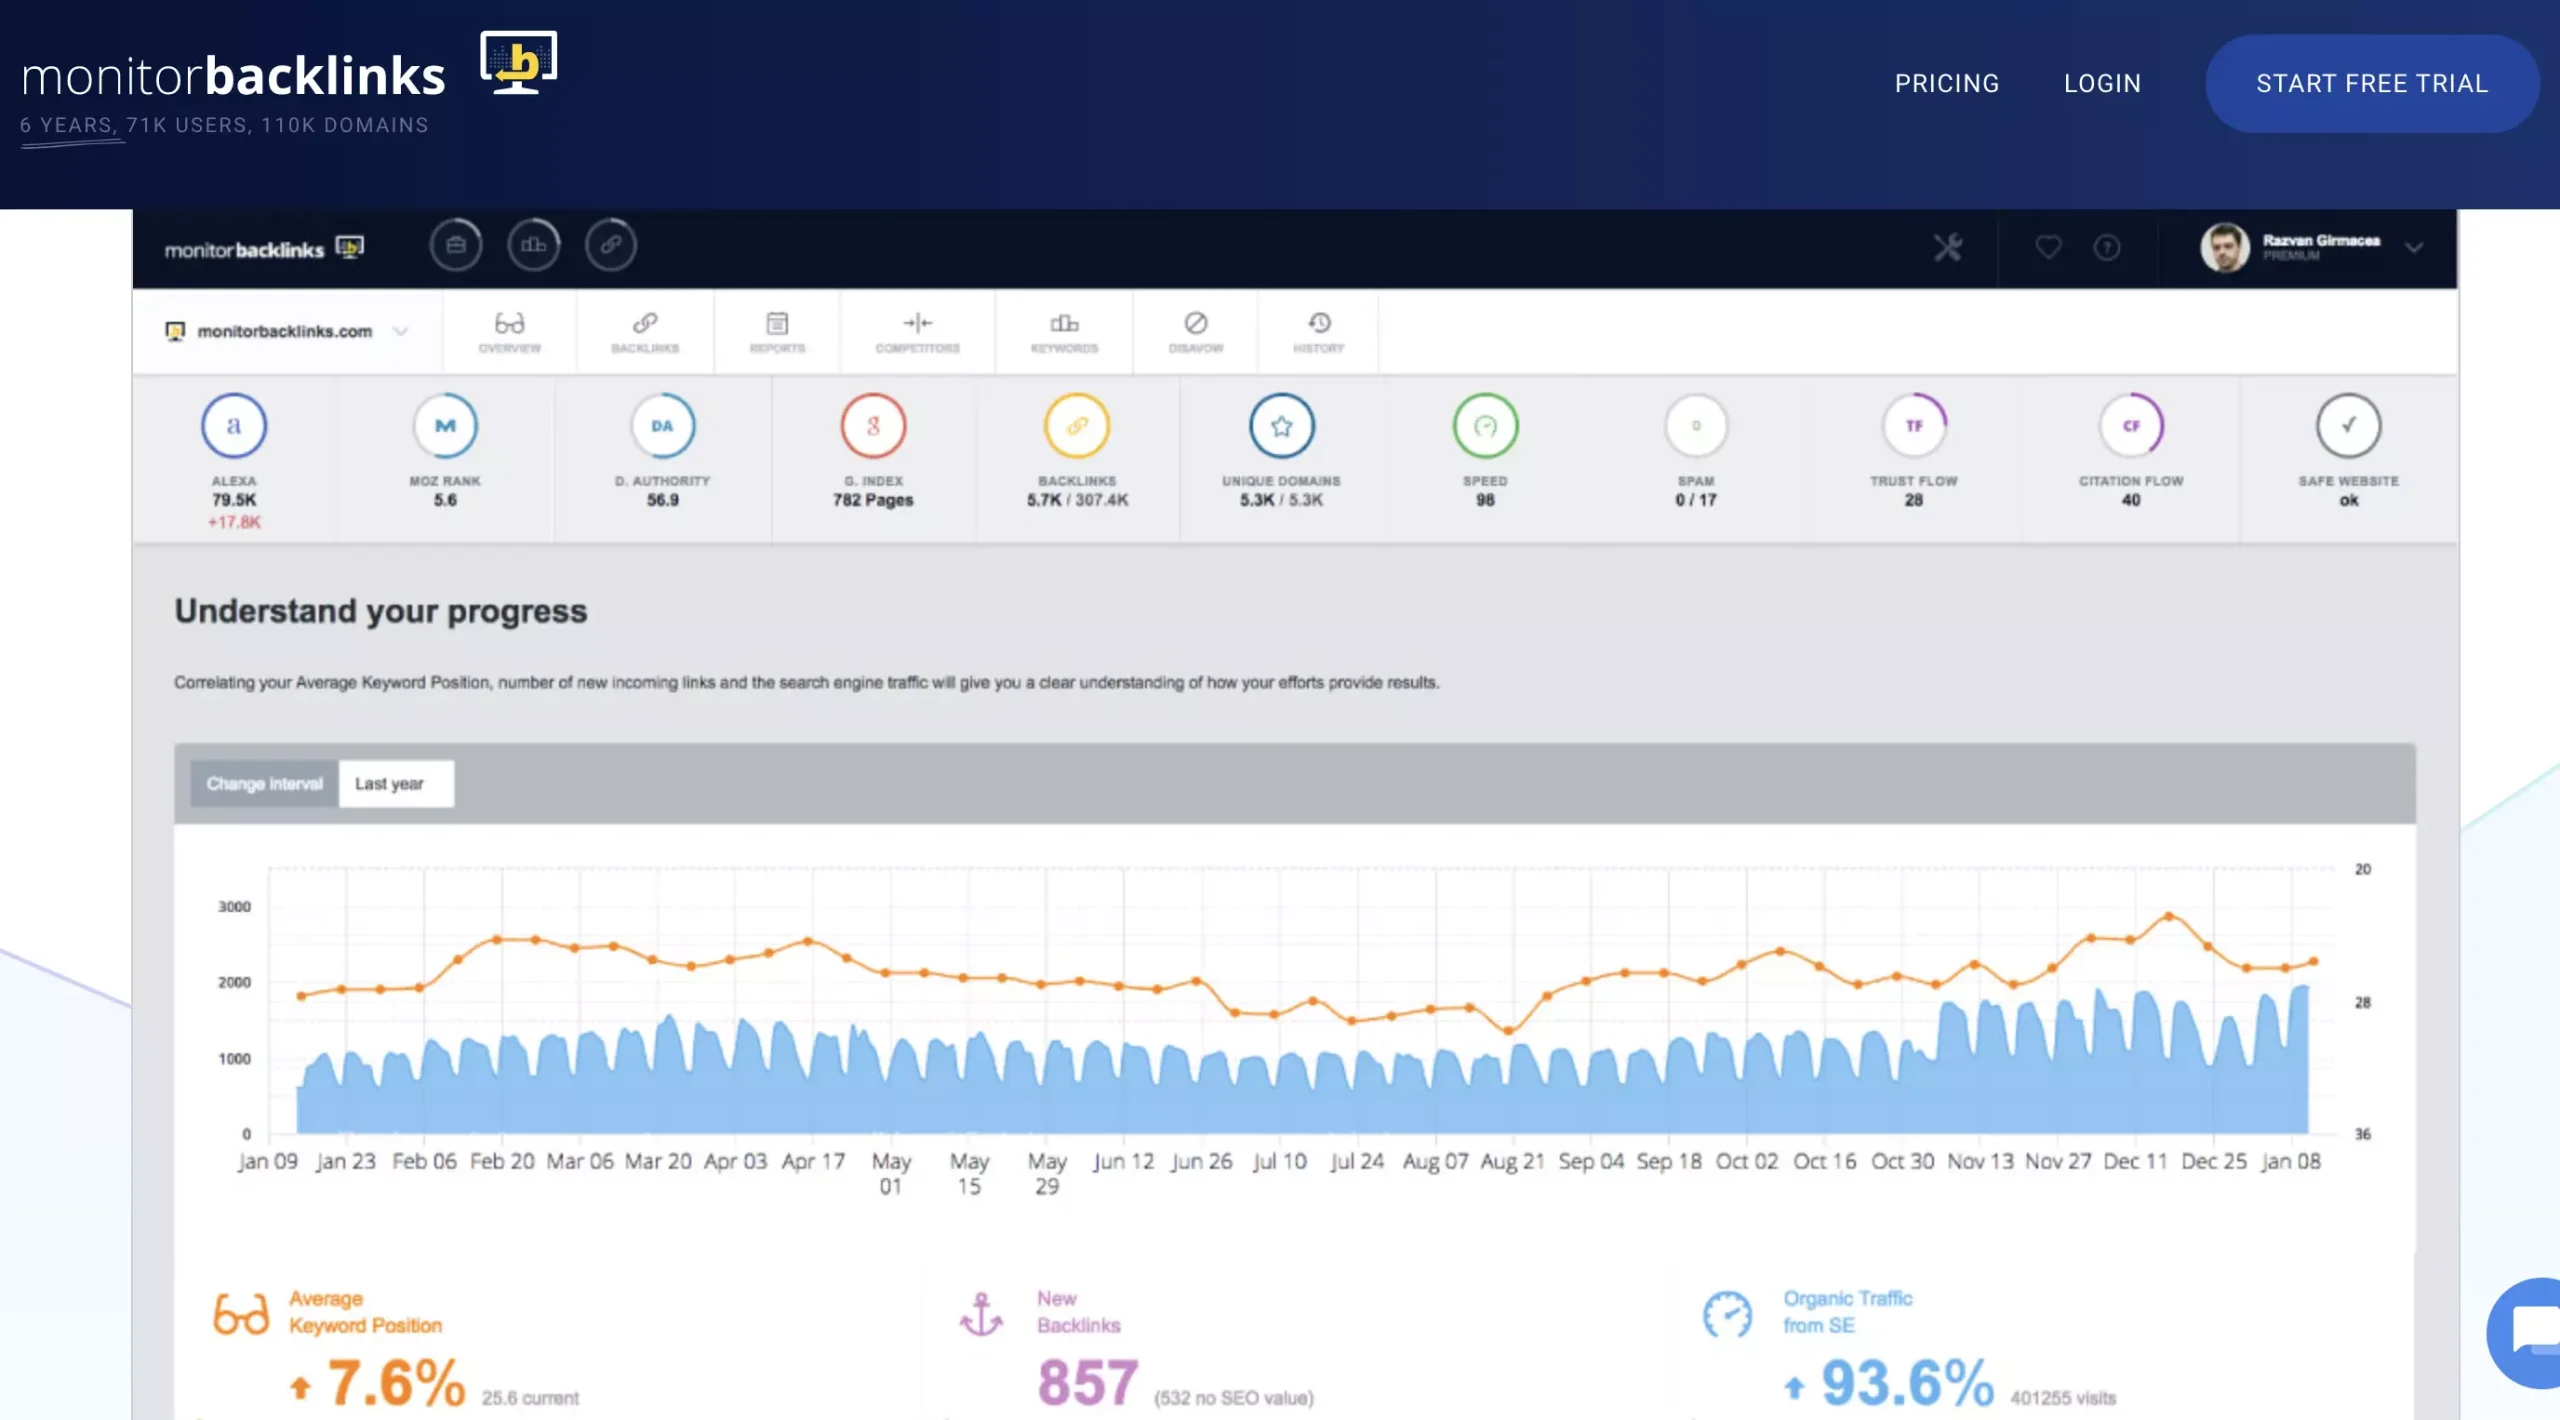Click the Average Keyword Position glasses icon

tap(241, 1314)
